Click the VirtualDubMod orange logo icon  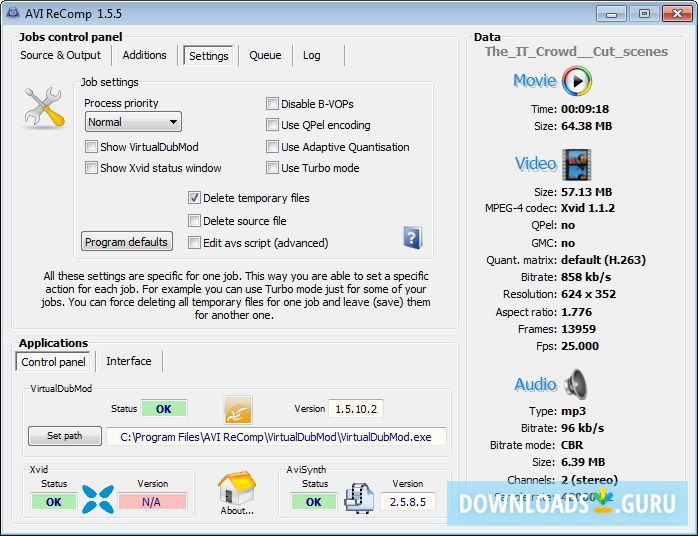tap(238, 410)
